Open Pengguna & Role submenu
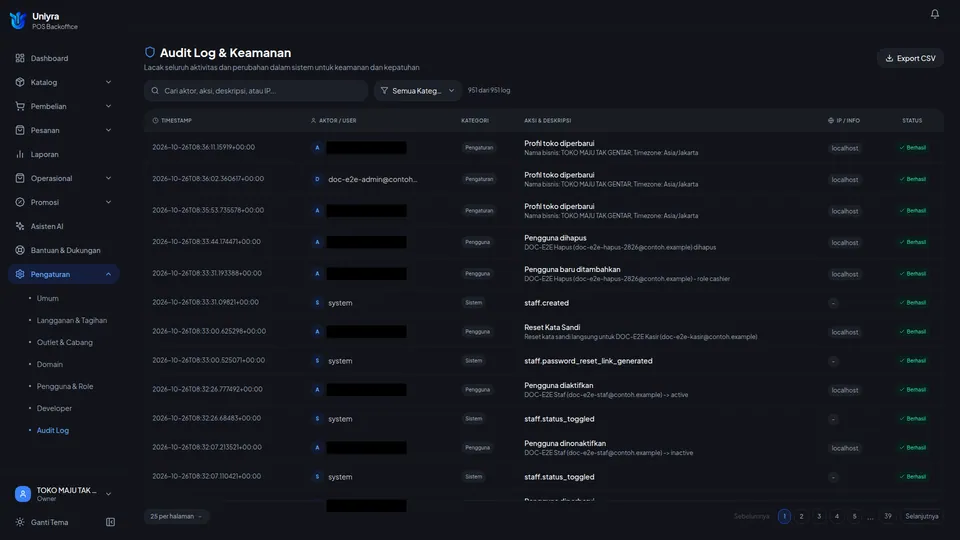960x540 pixels. pyautogui.click(x=65, y=386)
